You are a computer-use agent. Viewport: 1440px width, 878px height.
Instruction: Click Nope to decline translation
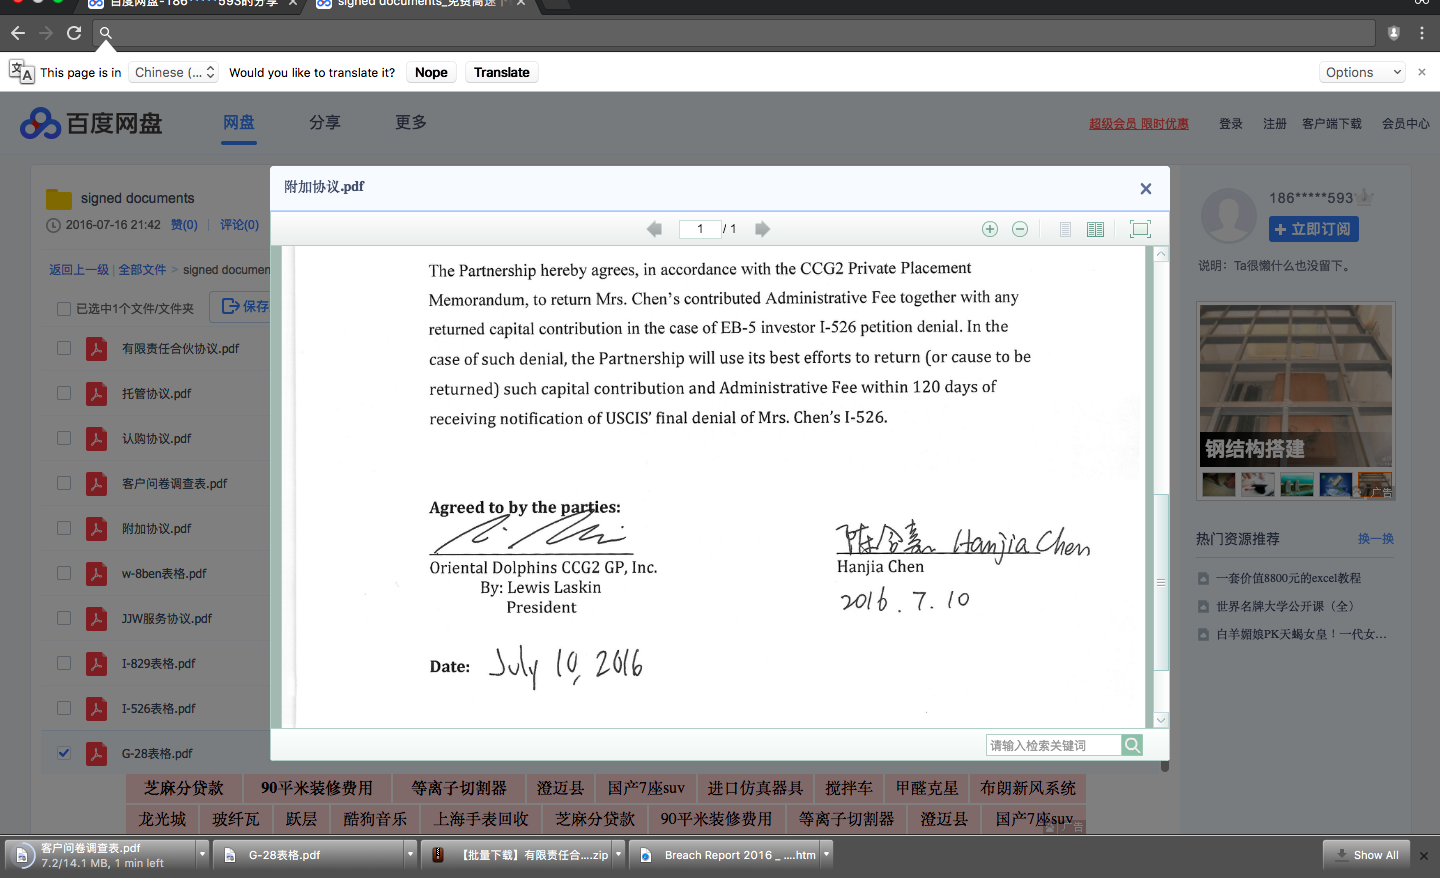(x=431, y=72)
